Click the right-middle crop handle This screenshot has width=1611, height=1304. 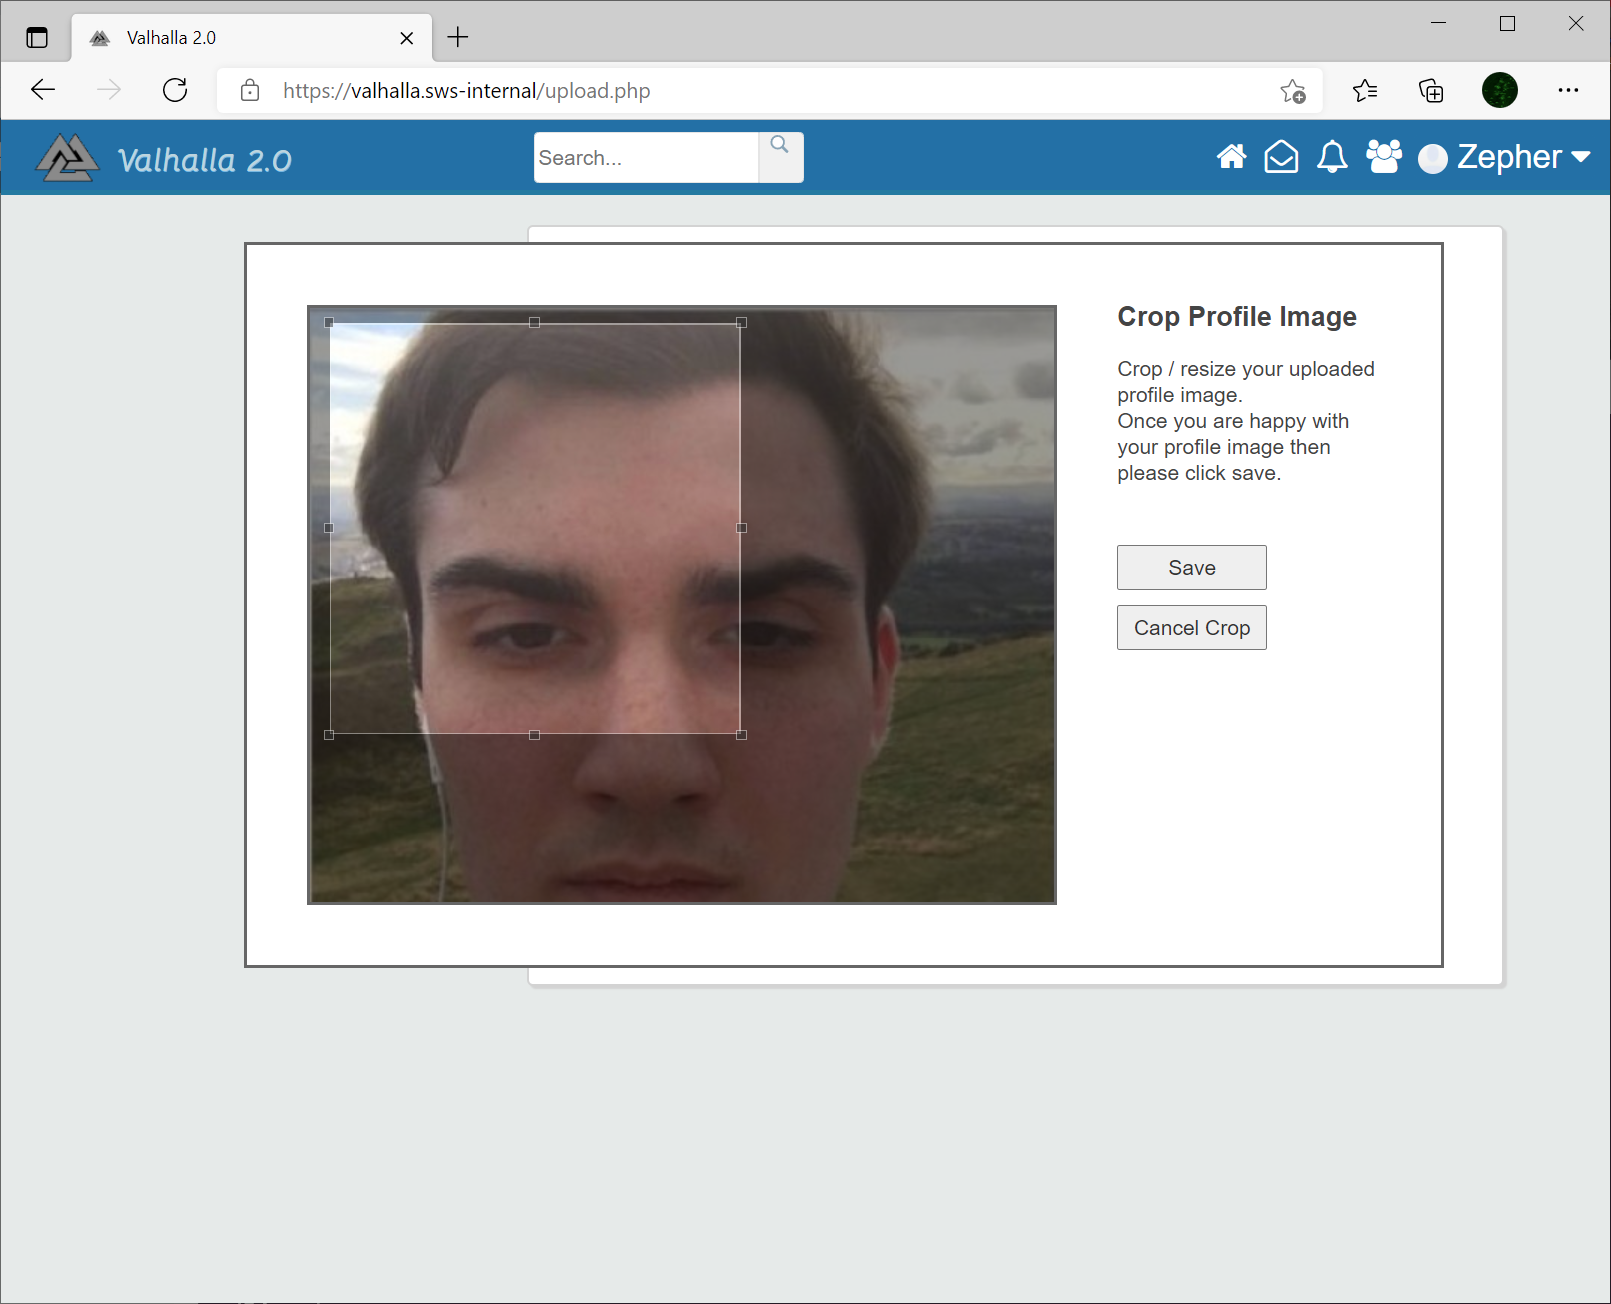741,528
